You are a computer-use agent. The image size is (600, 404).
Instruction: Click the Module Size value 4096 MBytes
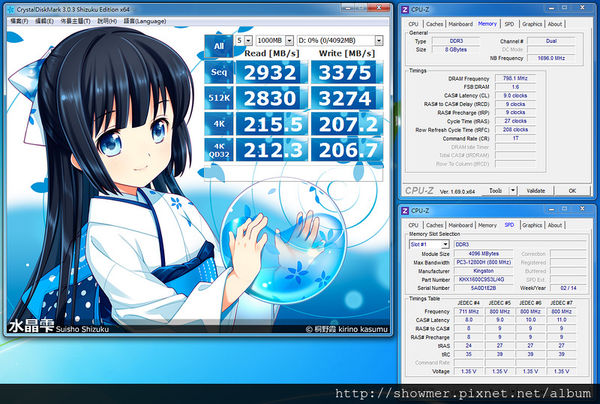(x=483, y=254)
